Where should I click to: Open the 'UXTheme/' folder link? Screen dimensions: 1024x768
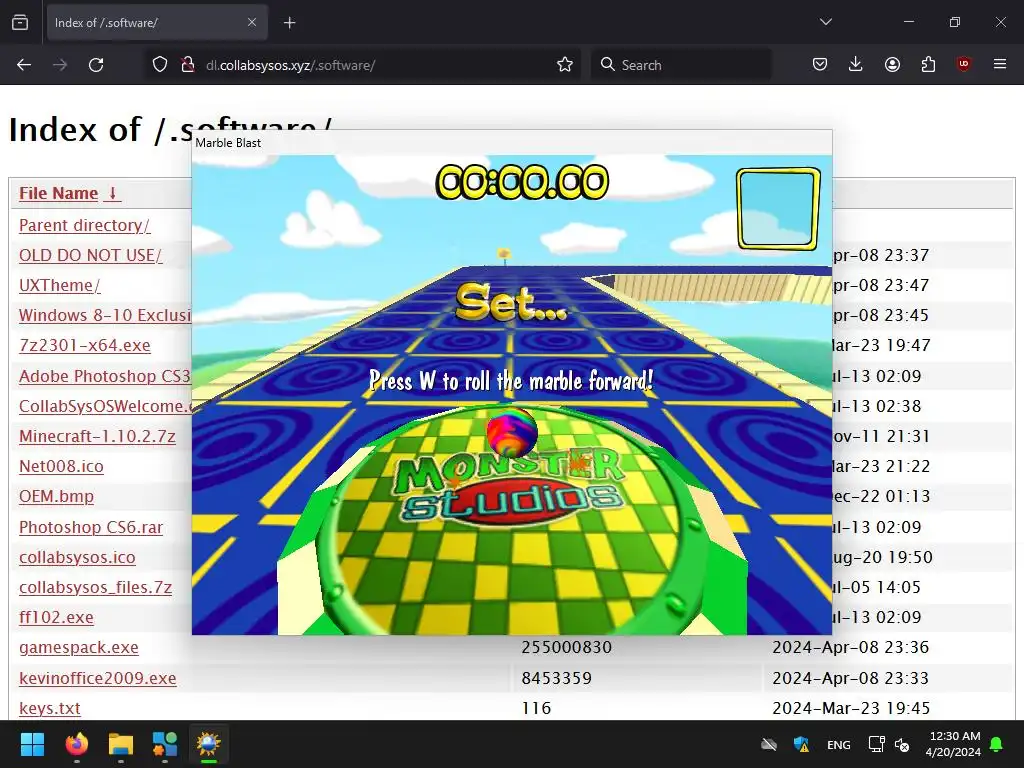tap(59, 285)
